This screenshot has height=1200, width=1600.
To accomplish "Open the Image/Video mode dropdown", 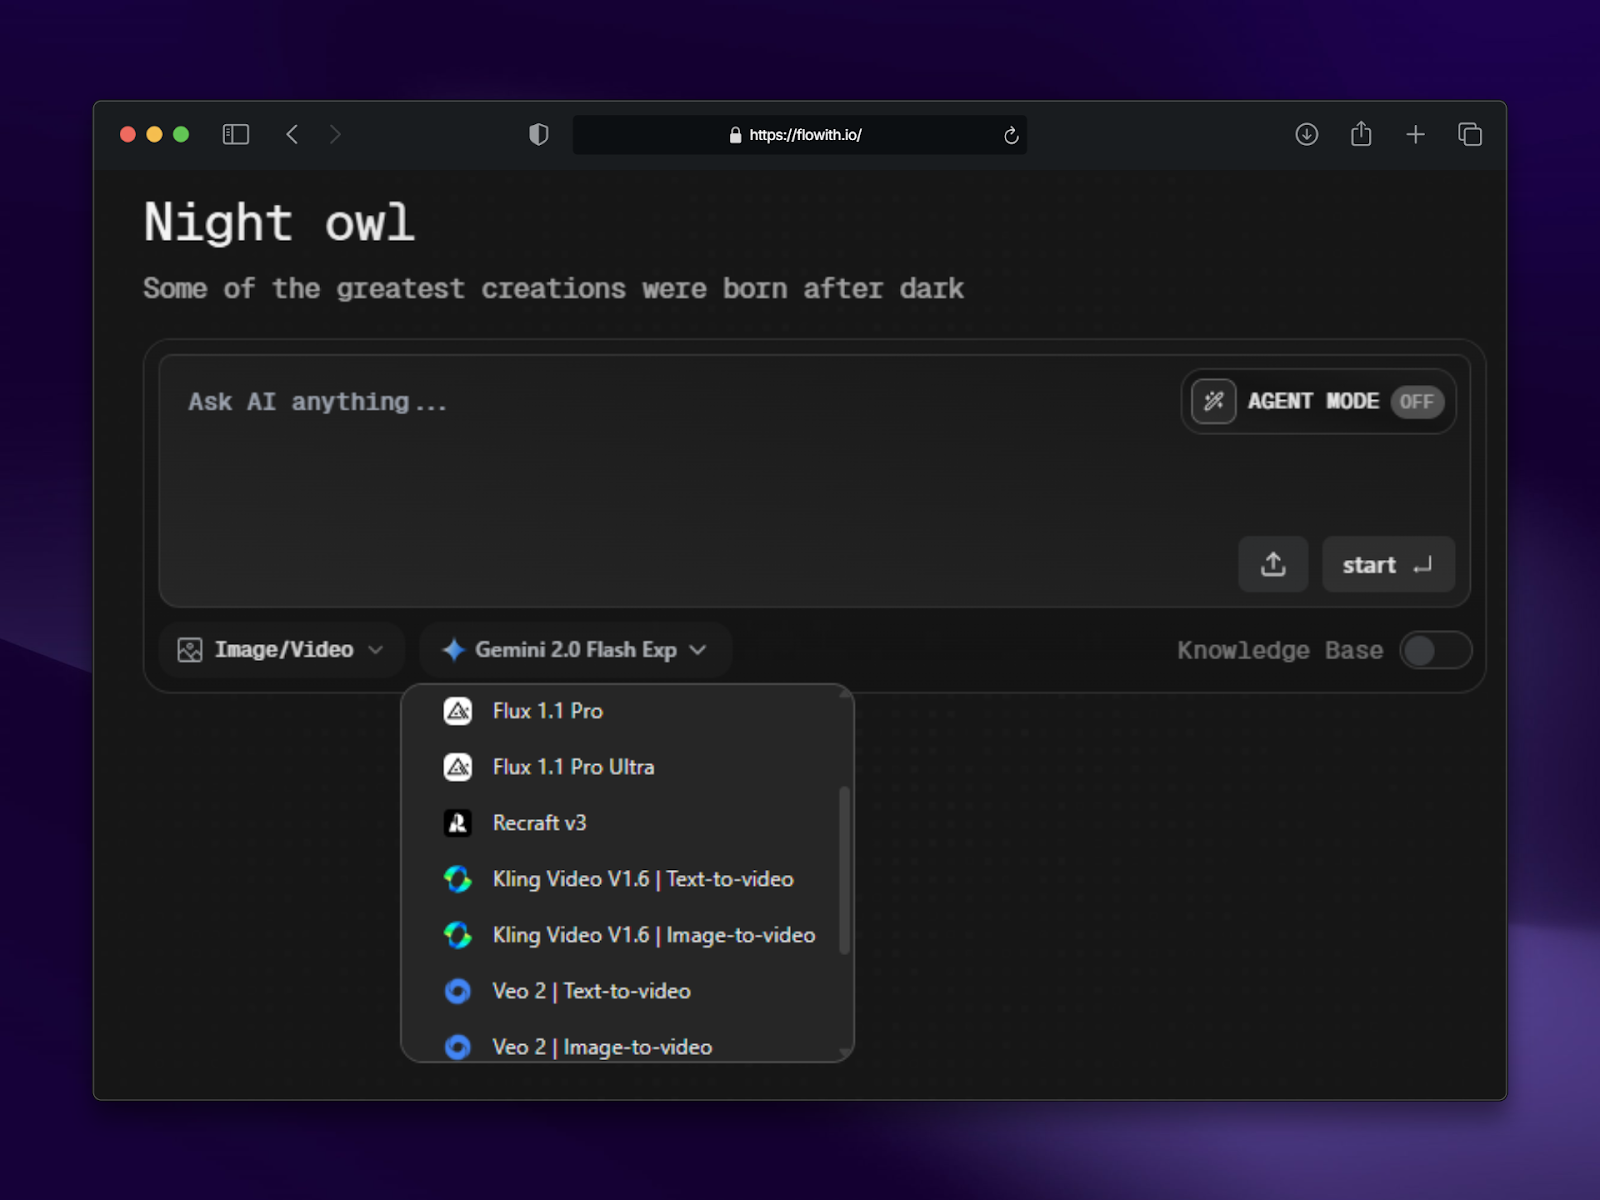I will [x=281, y=650].
